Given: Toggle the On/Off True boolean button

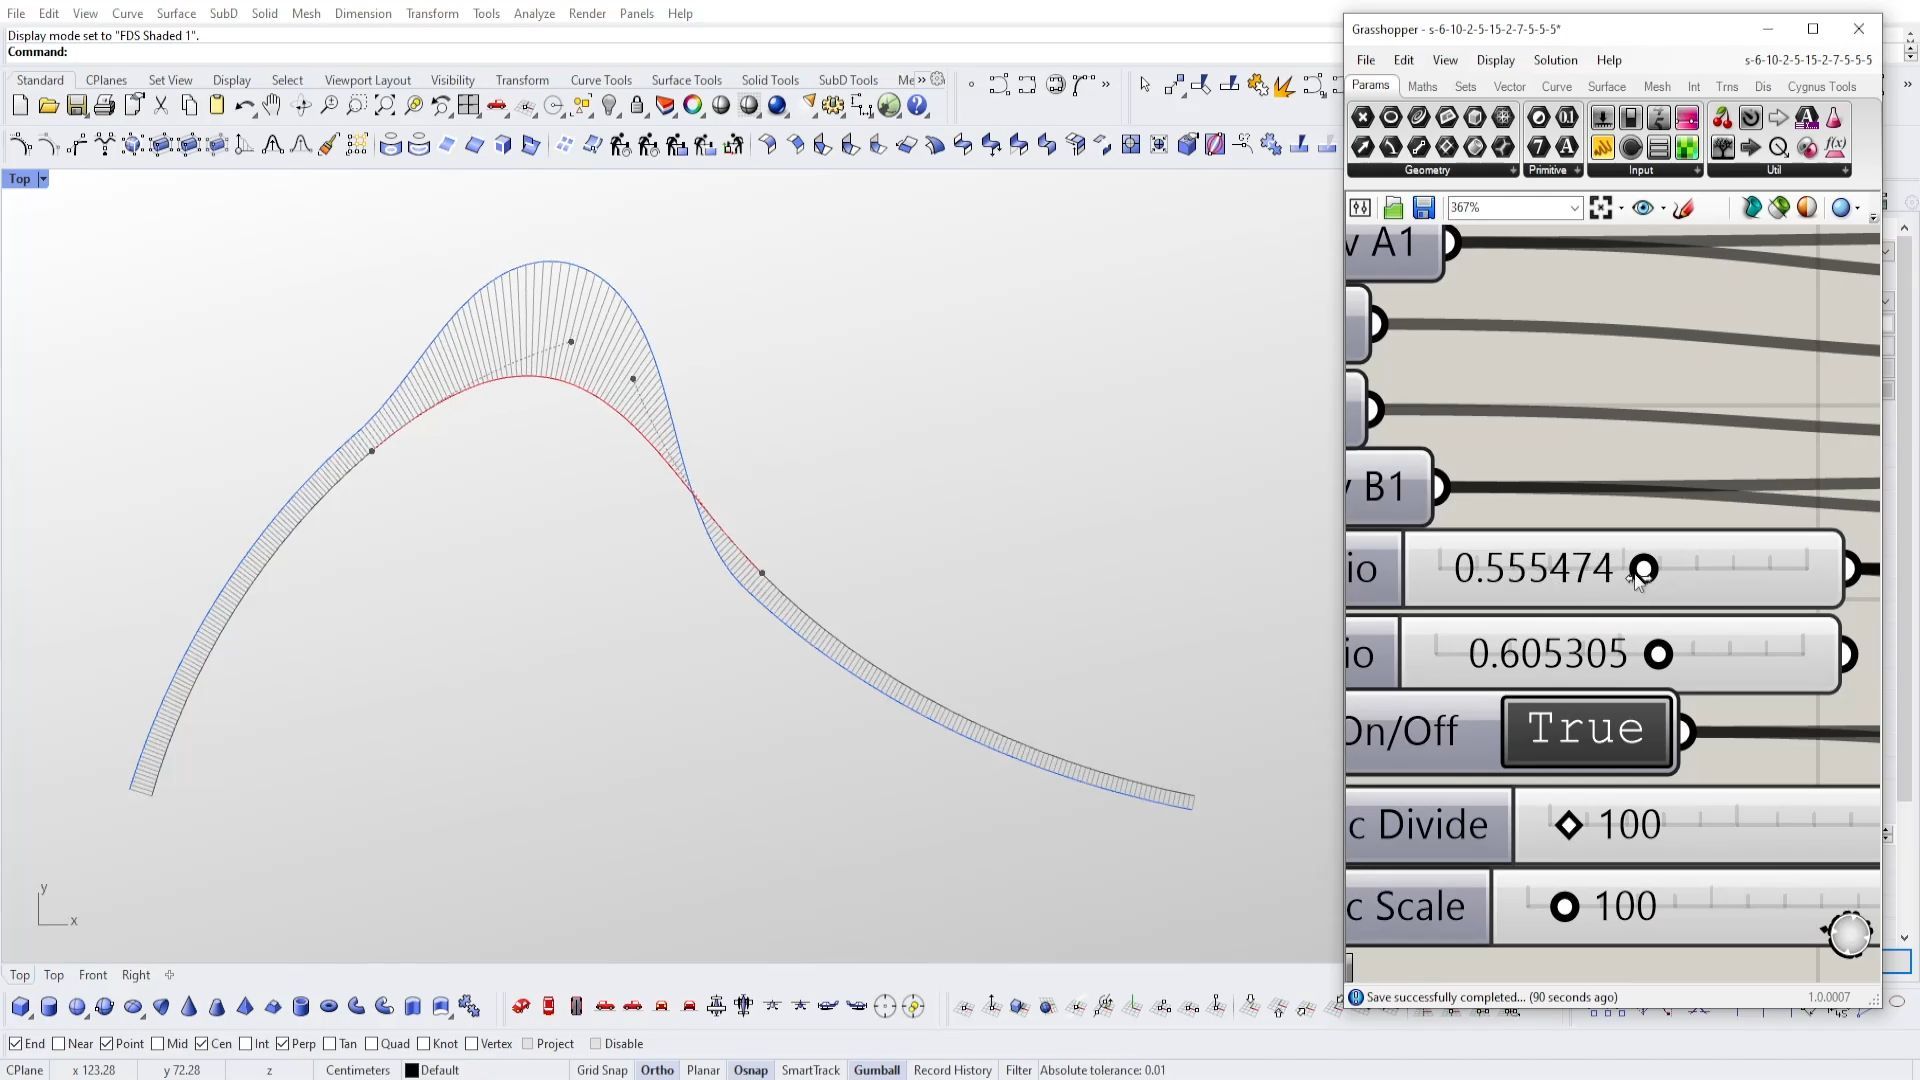Looking at the screenshot, I should [1586, 731].
